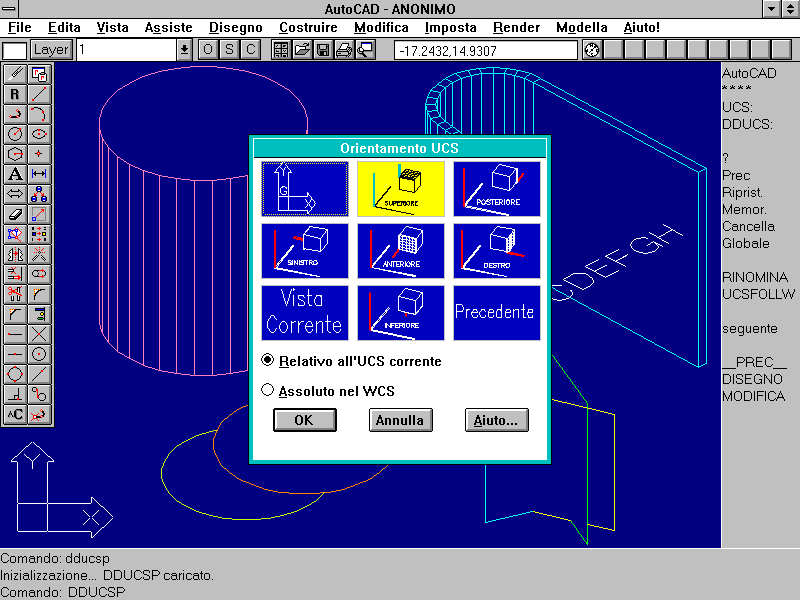Select the 'Vista Corrente' tile
Viewport: 800px width, 600px height.
coord(305,312)
